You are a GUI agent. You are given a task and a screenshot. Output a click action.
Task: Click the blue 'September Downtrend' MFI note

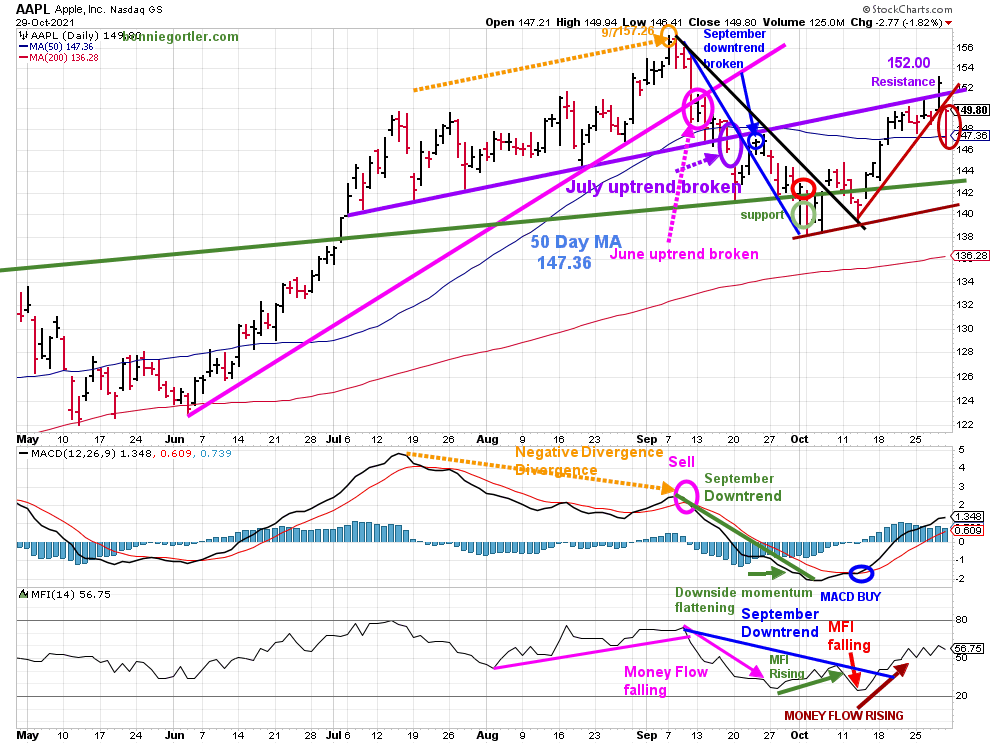click(780, 623)
